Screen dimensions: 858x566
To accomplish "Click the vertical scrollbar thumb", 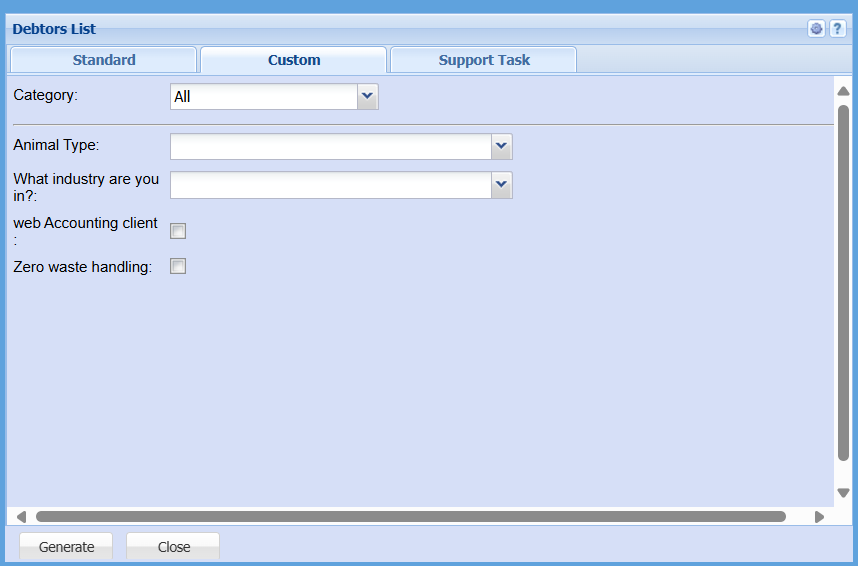I will coord(843,283).
